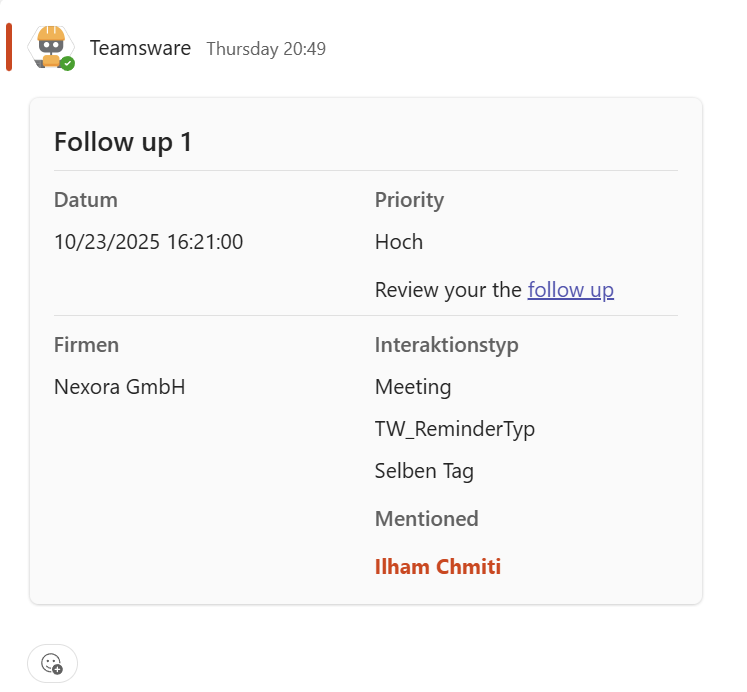Image resolution: width=747 pixels, height=692 pixels.
Task: Open the add reaction emoji button
Action: (52, 663)
